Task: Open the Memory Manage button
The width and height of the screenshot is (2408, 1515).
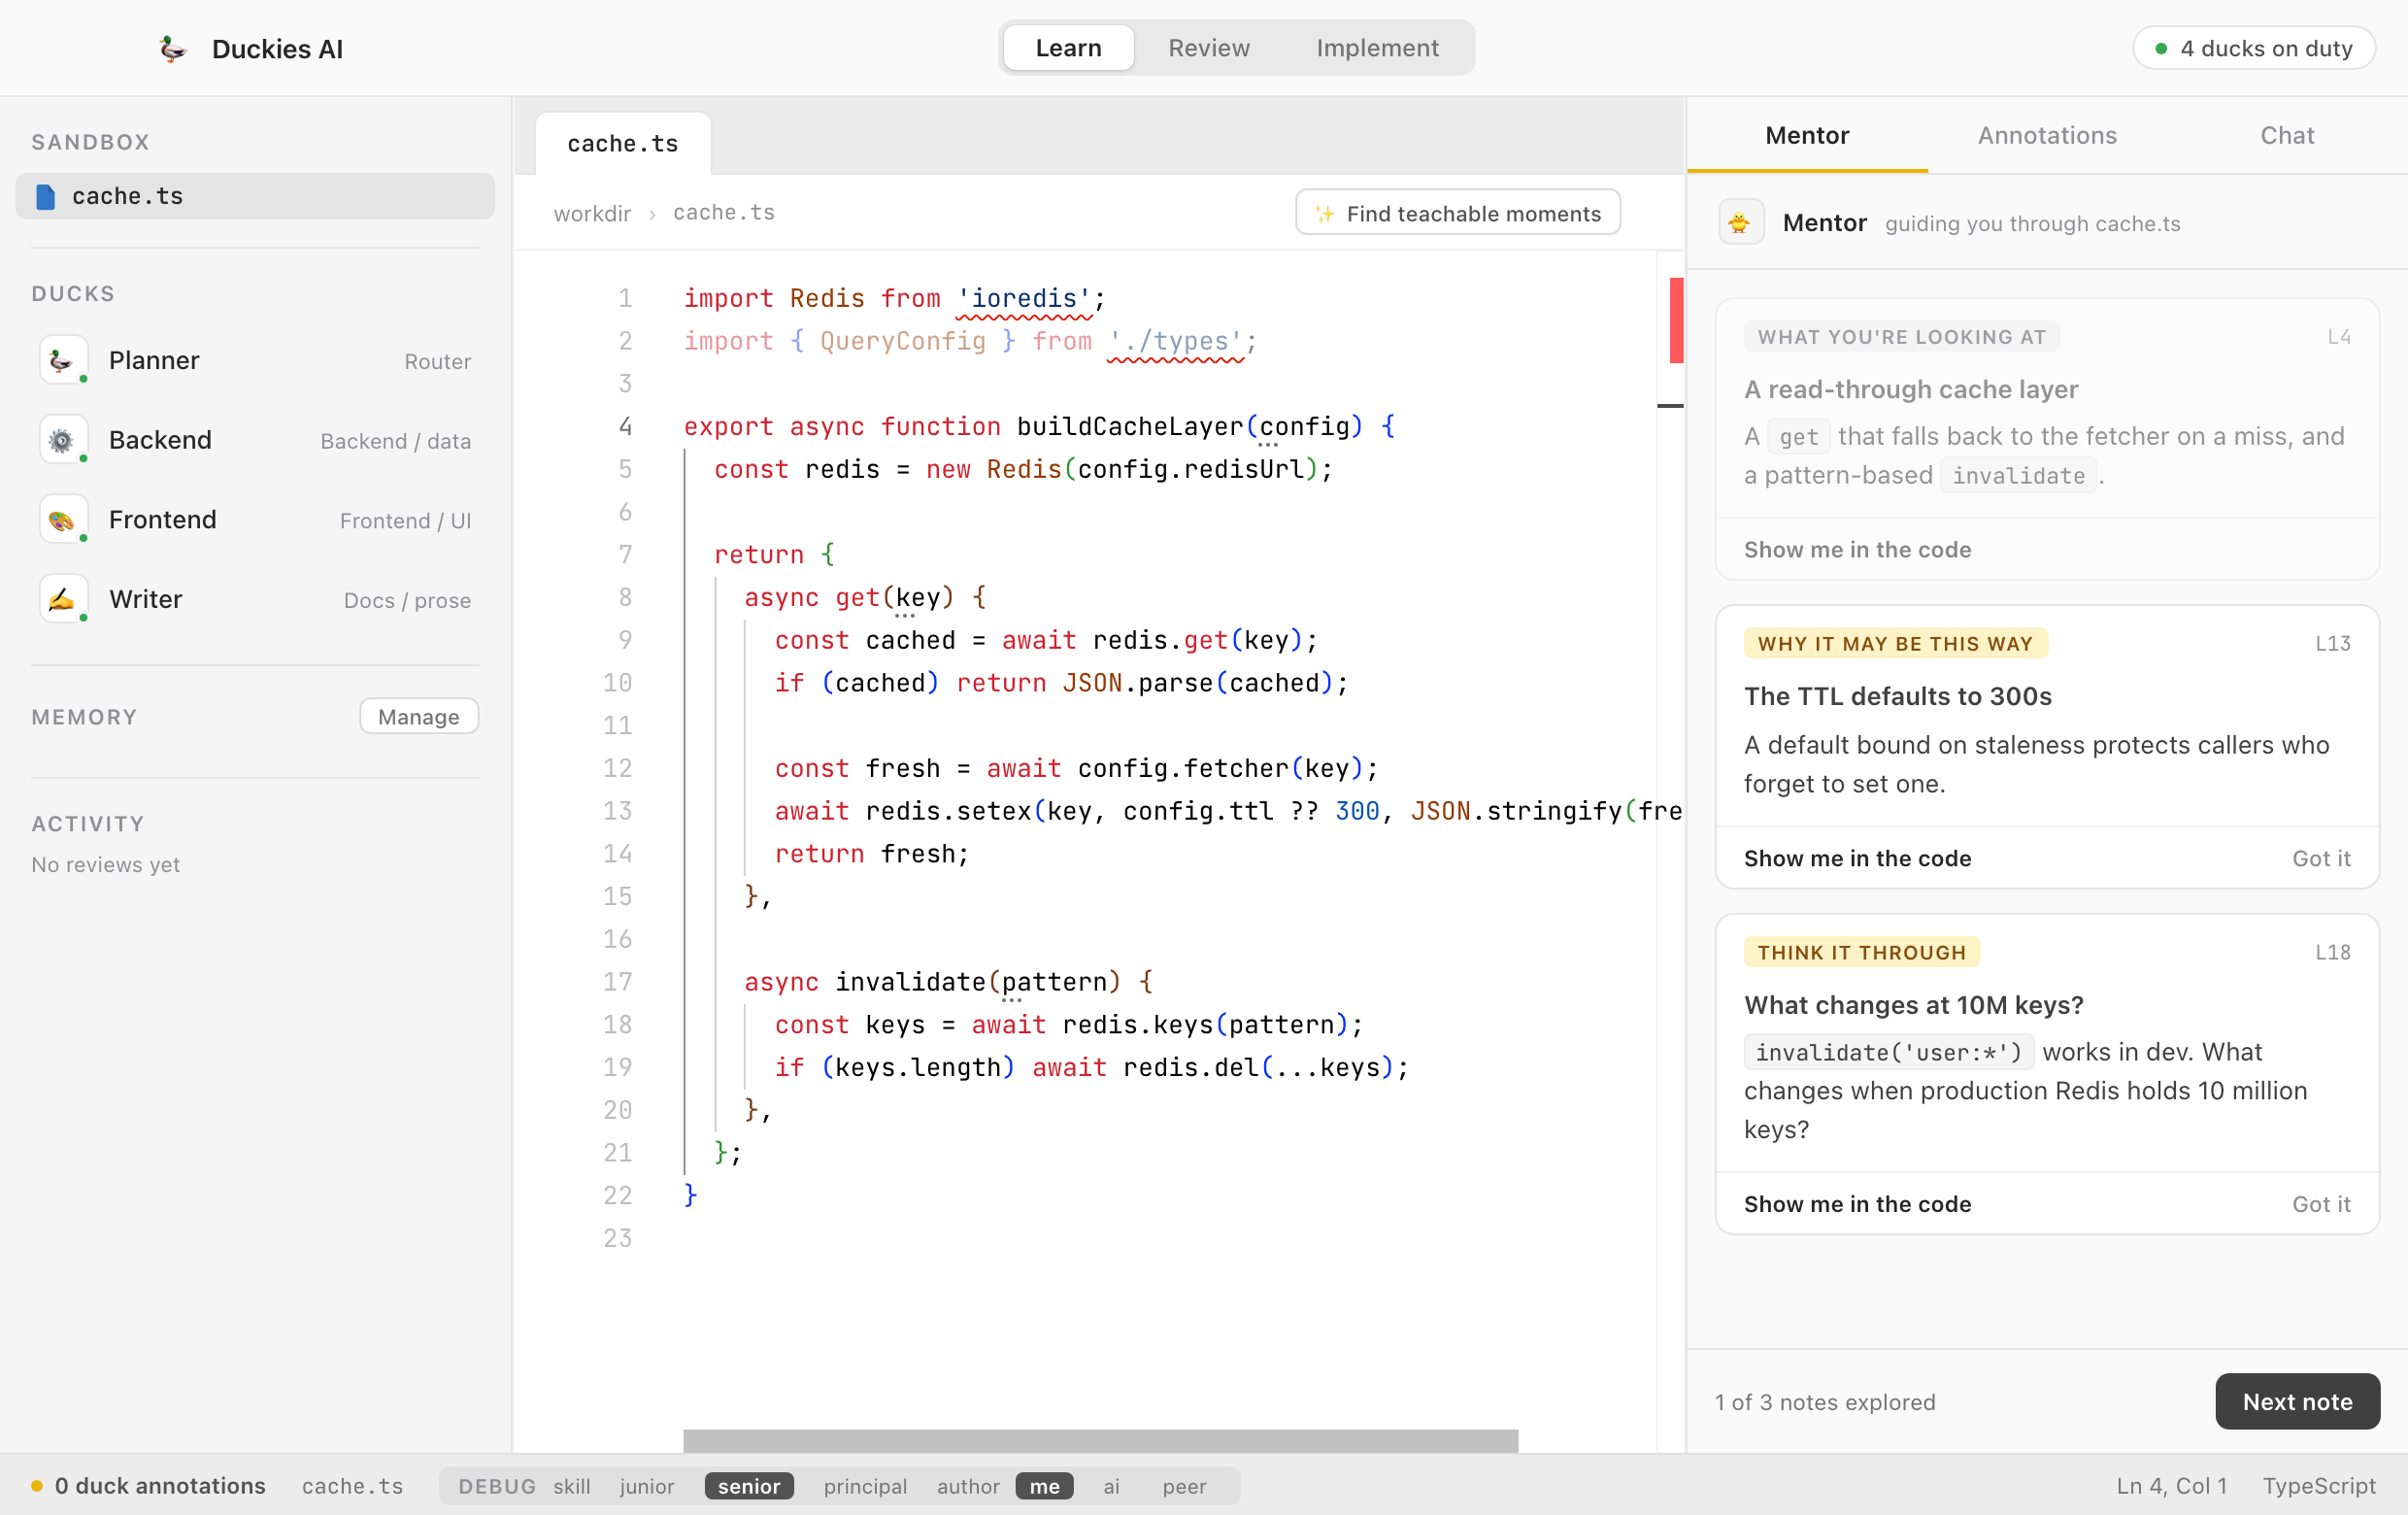Action: (x=419, y=716)
